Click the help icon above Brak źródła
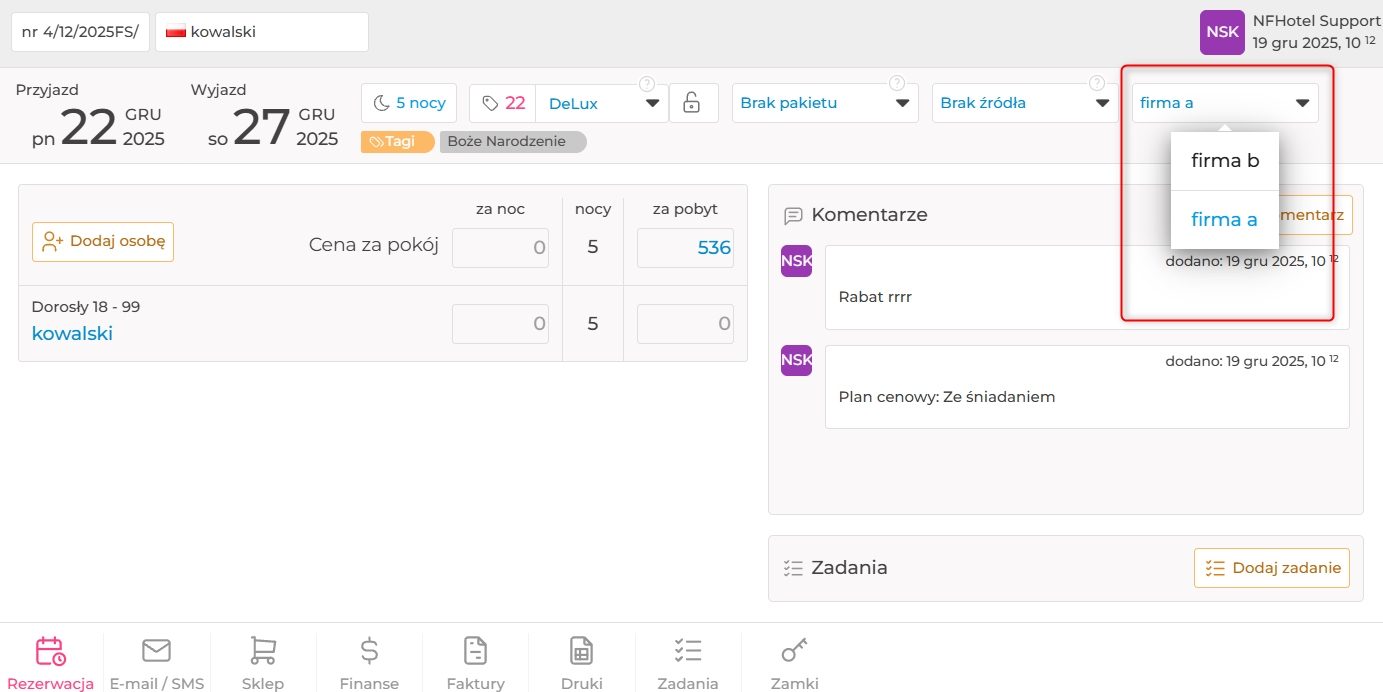The image size is (1383, 692). [1097, 84]
